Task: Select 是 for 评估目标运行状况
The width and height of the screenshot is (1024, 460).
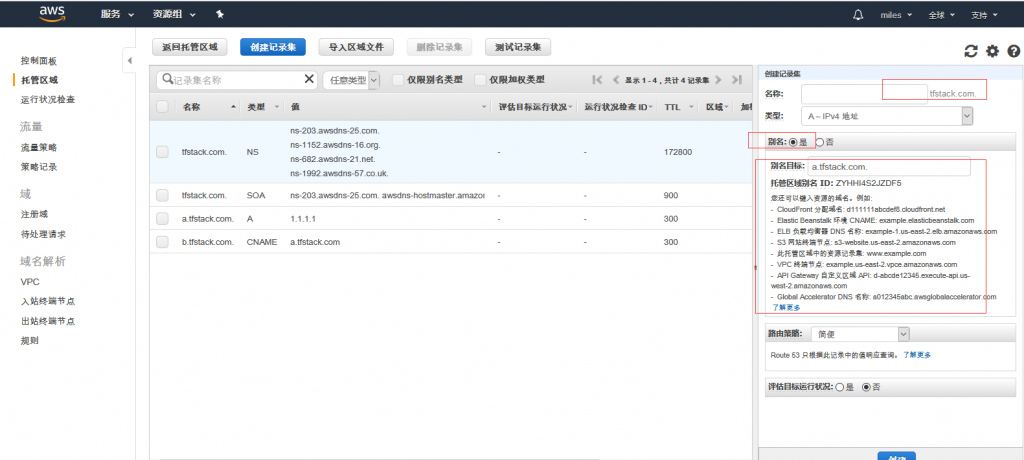Action: click(840, 387)
